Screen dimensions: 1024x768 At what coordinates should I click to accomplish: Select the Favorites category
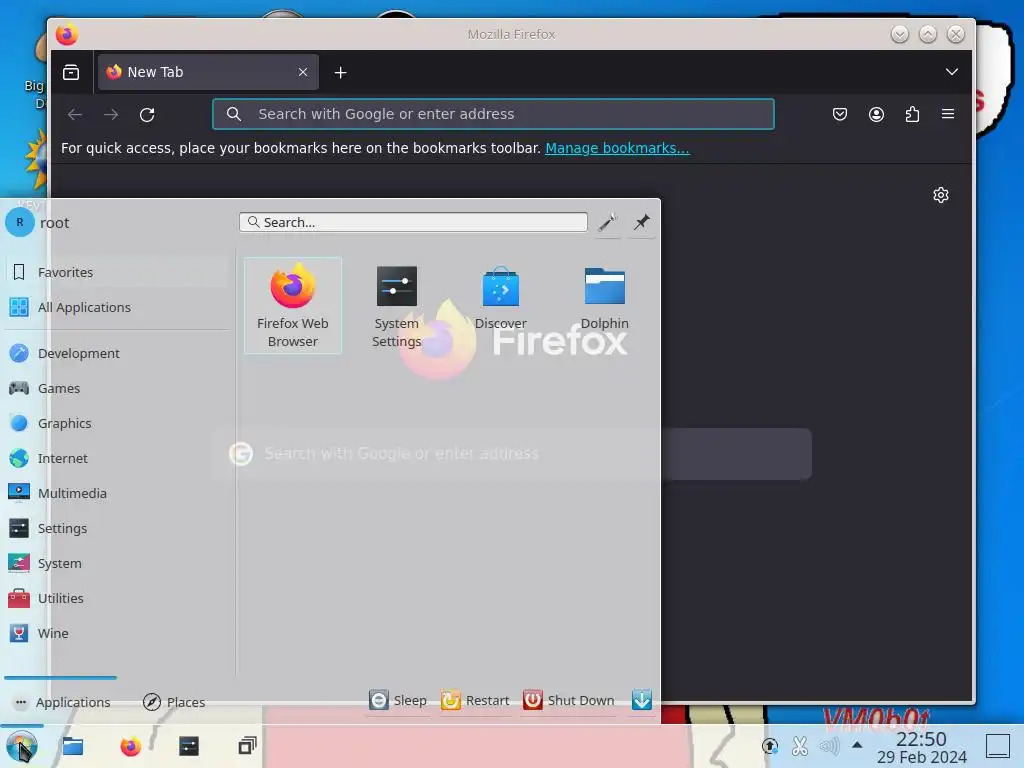point(116,272)
